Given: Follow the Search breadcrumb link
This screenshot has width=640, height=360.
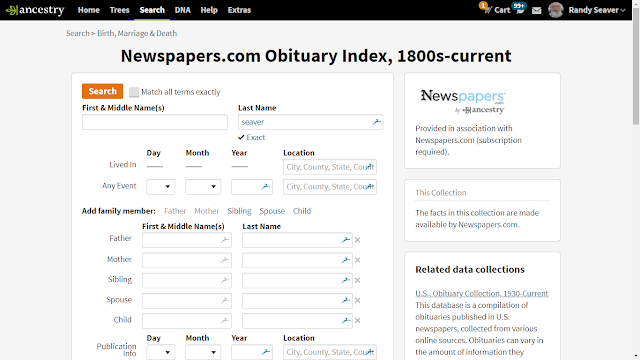Looking at the screenshot, I should click(x=78, y=33).
